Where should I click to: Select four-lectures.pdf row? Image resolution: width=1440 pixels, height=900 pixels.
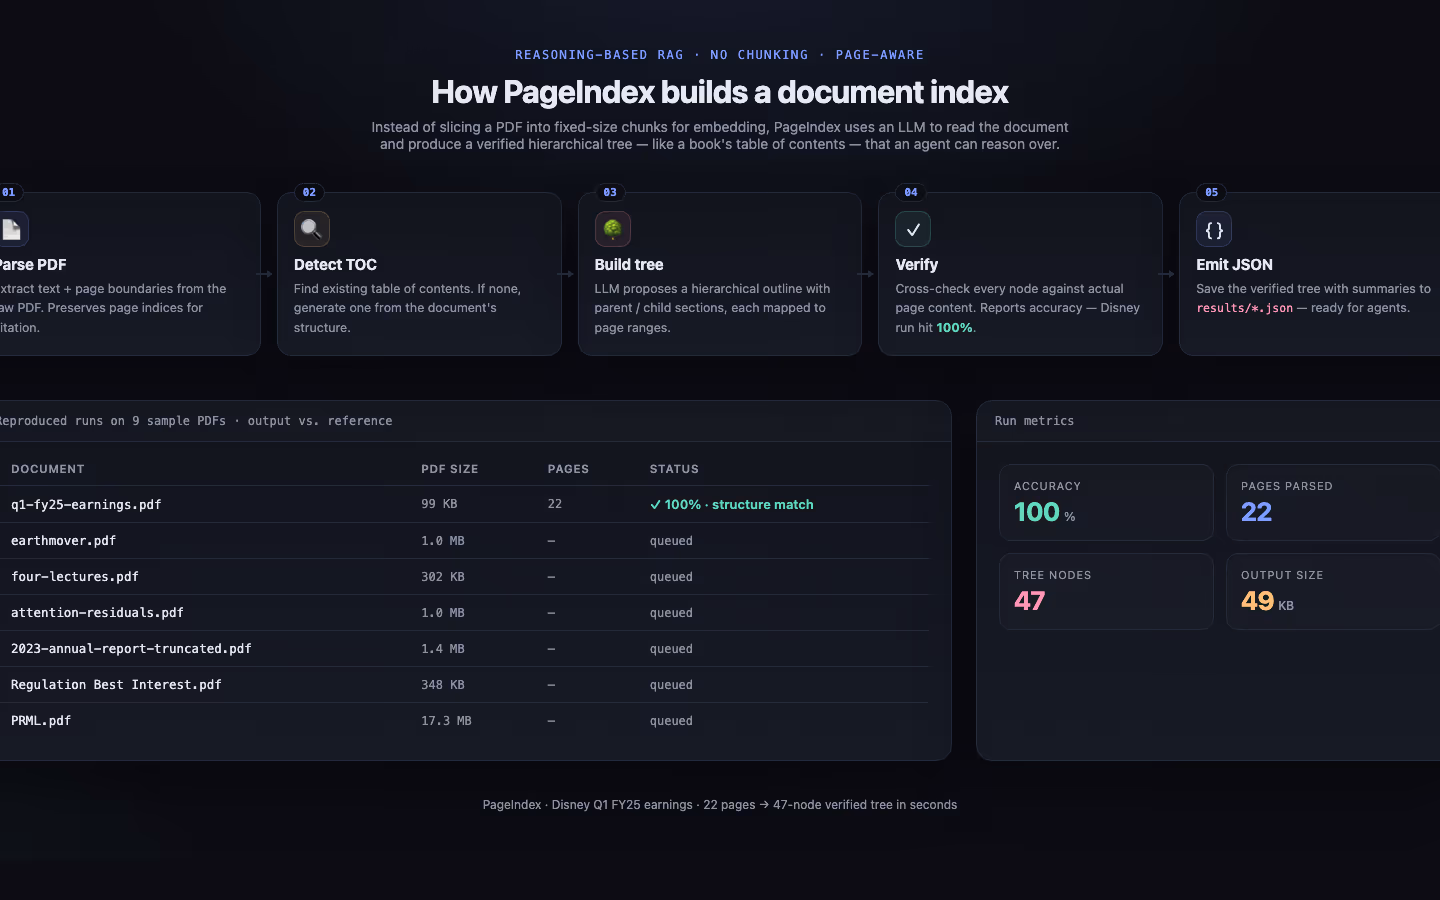coord(464,576)
